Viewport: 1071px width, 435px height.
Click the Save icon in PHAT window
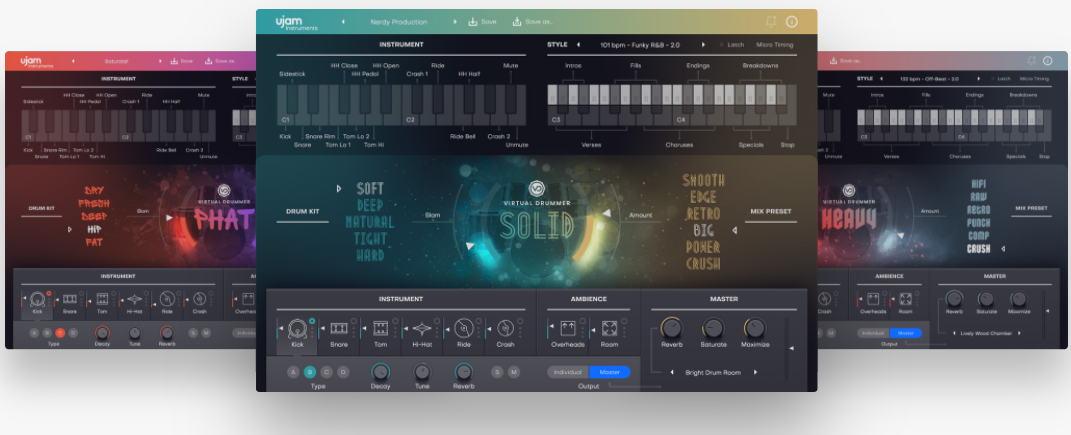[173, 61]
